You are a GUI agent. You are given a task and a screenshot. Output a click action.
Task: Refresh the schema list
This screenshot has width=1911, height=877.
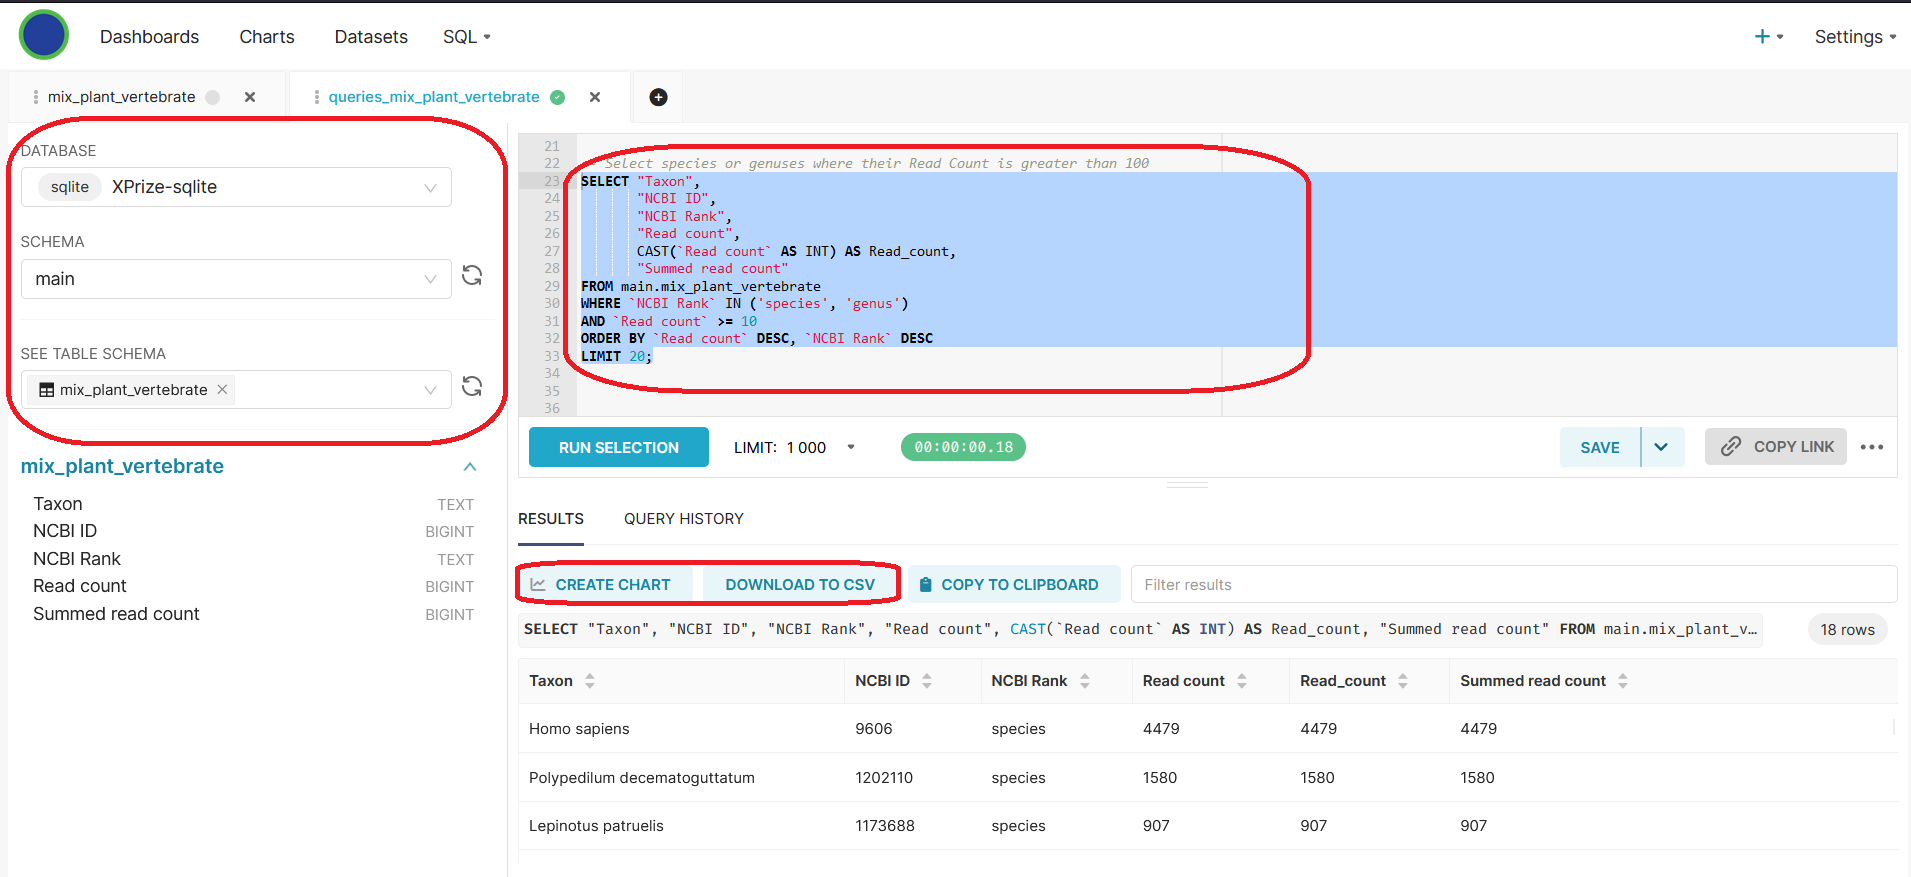pos(472,275)
